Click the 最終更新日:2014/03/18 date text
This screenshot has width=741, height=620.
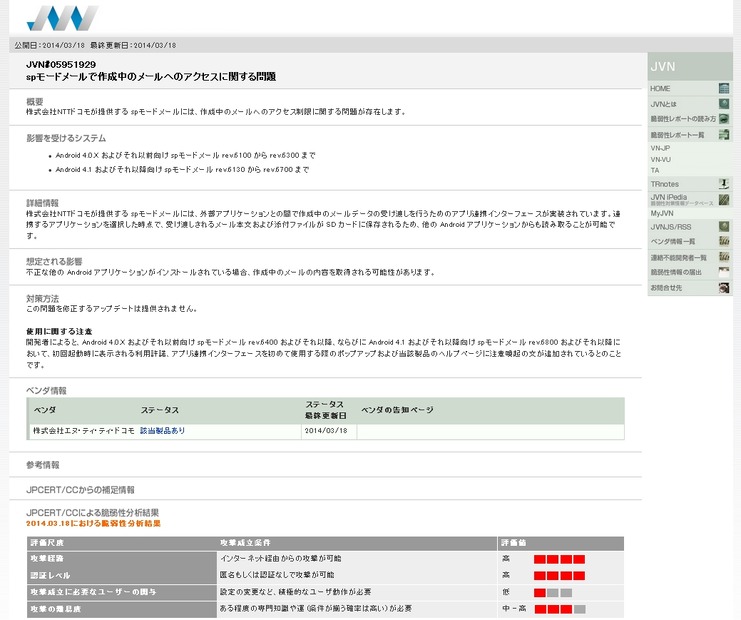(x=133, y=45)
